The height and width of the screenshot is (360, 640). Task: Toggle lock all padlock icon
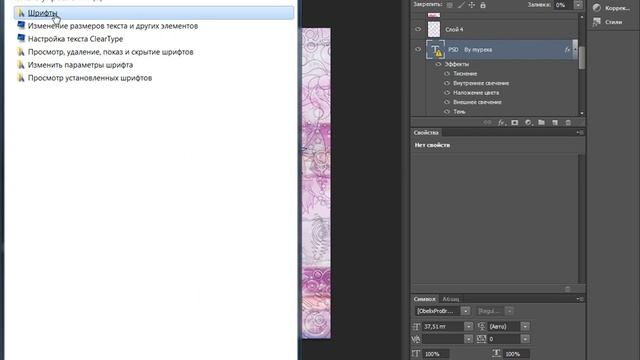click(x=483, y=5)
